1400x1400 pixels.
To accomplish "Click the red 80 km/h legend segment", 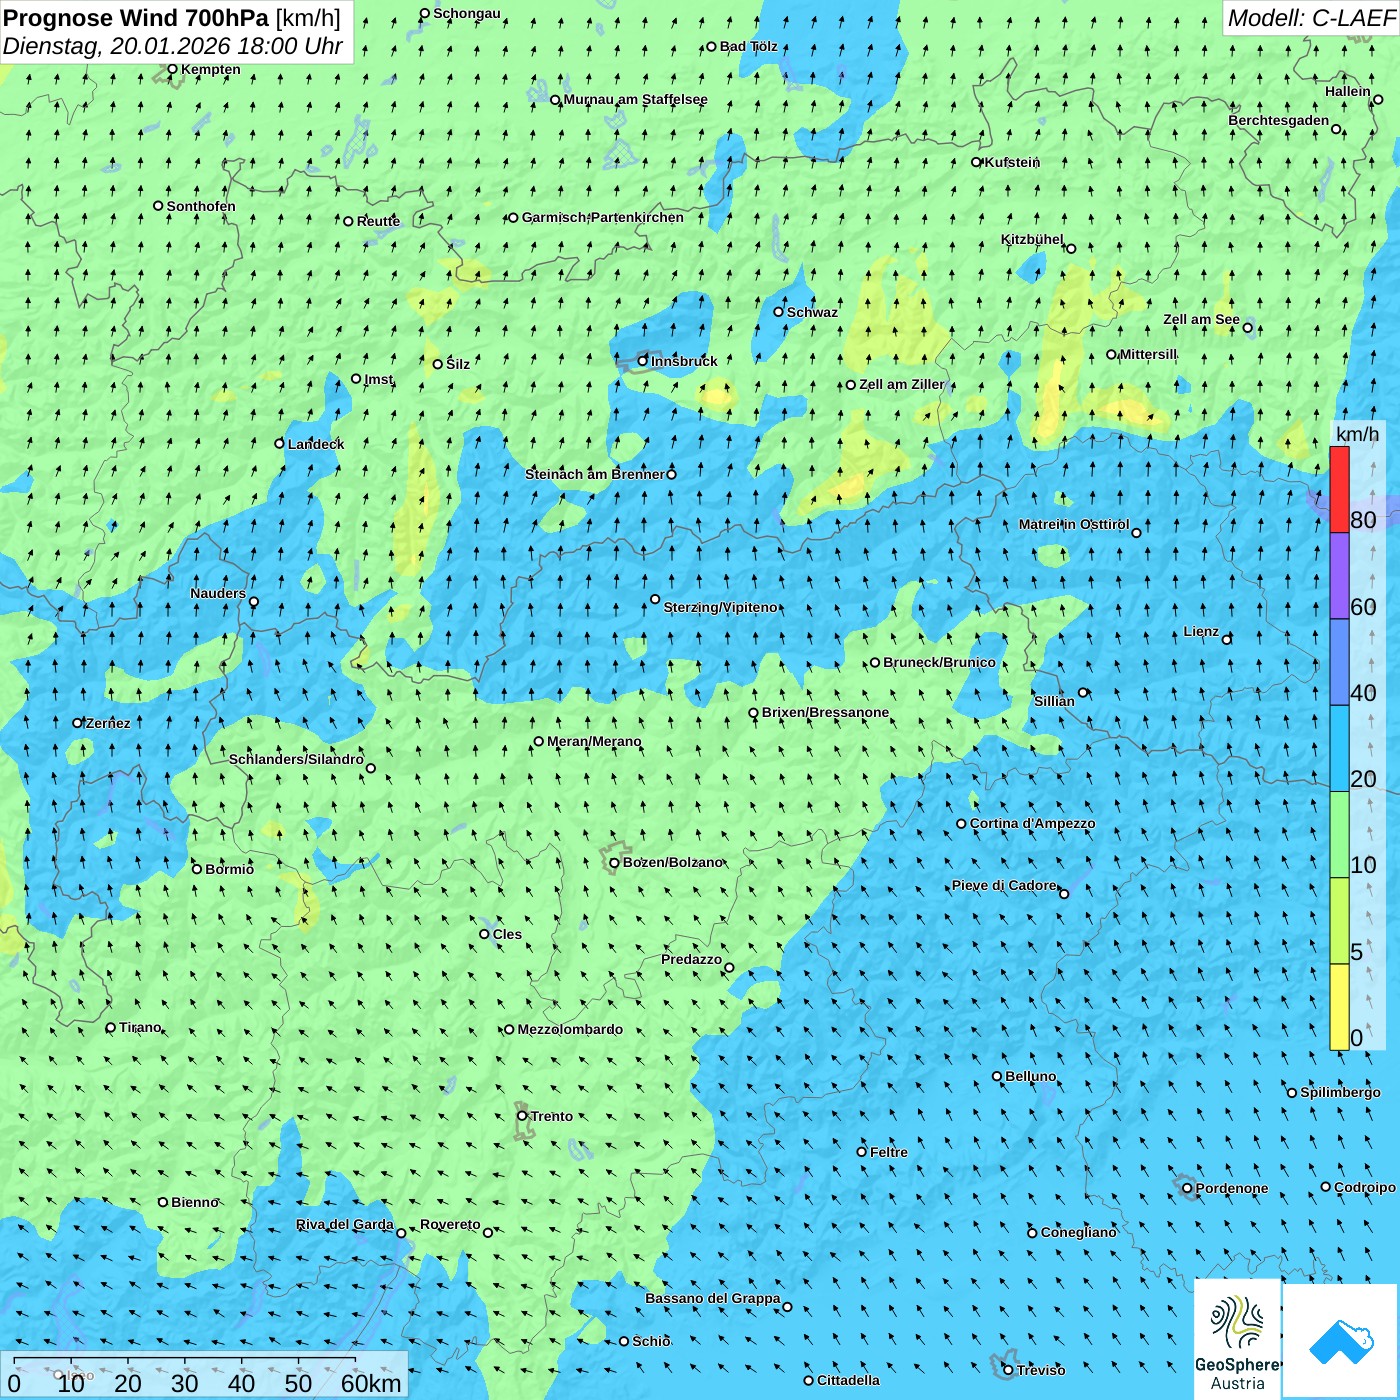I will pyautogui.click(x=1339, y=489).
